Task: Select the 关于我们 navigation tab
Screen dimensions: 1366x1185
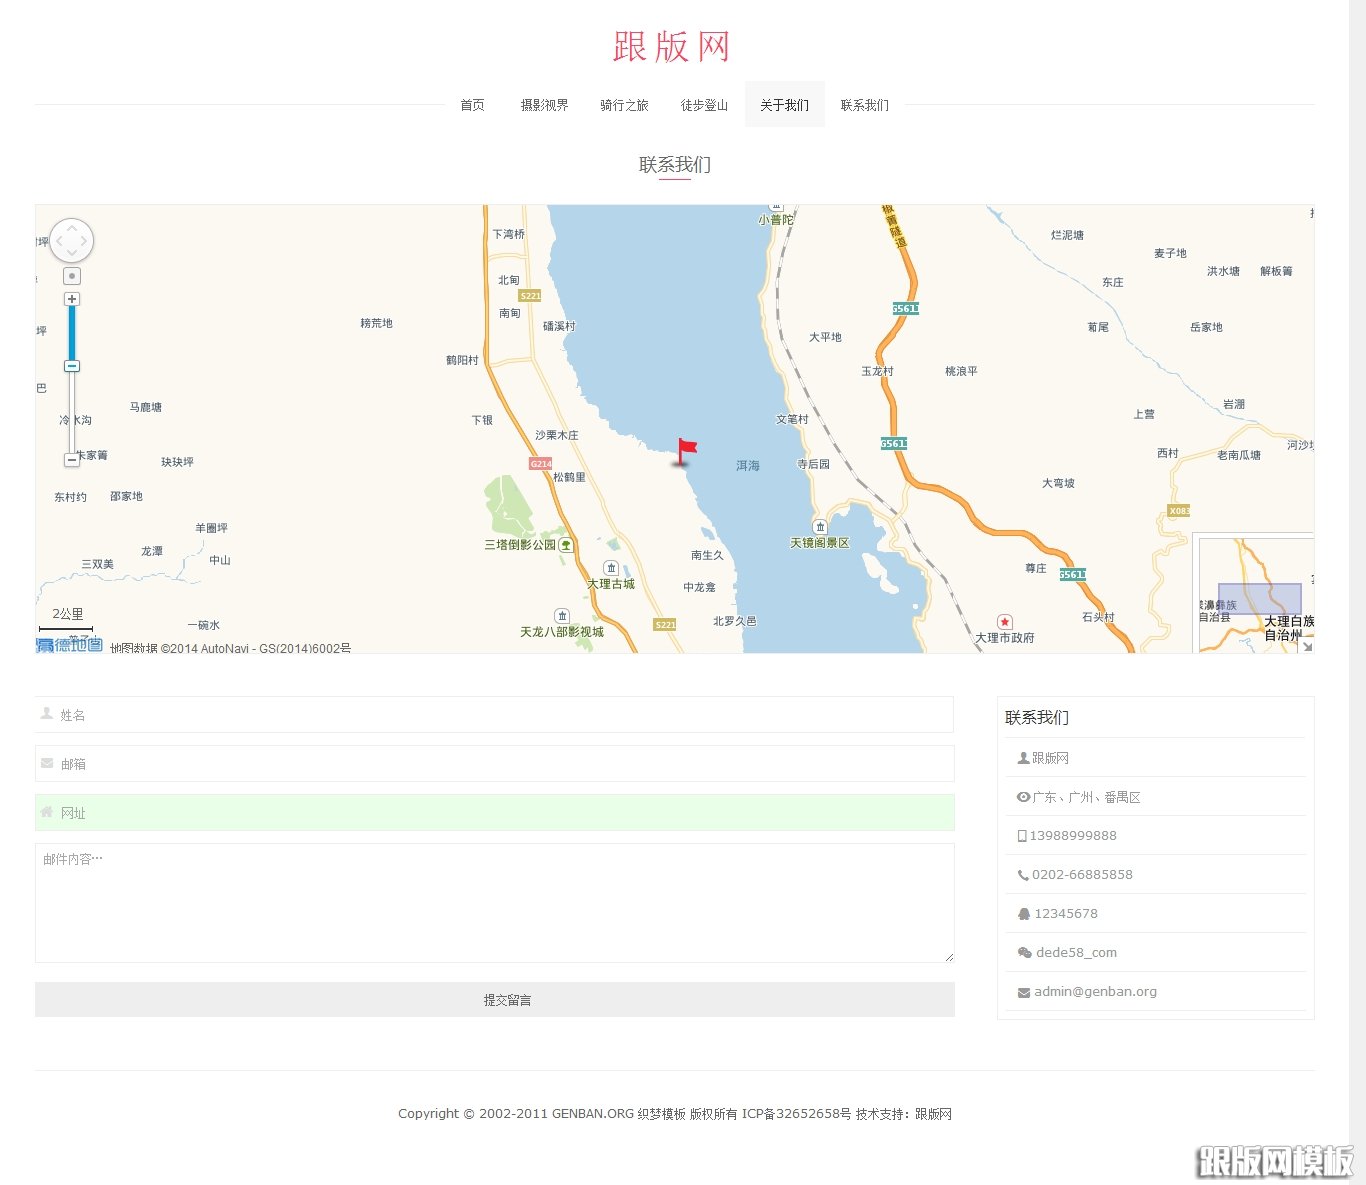Action: [x=784, y=105]
